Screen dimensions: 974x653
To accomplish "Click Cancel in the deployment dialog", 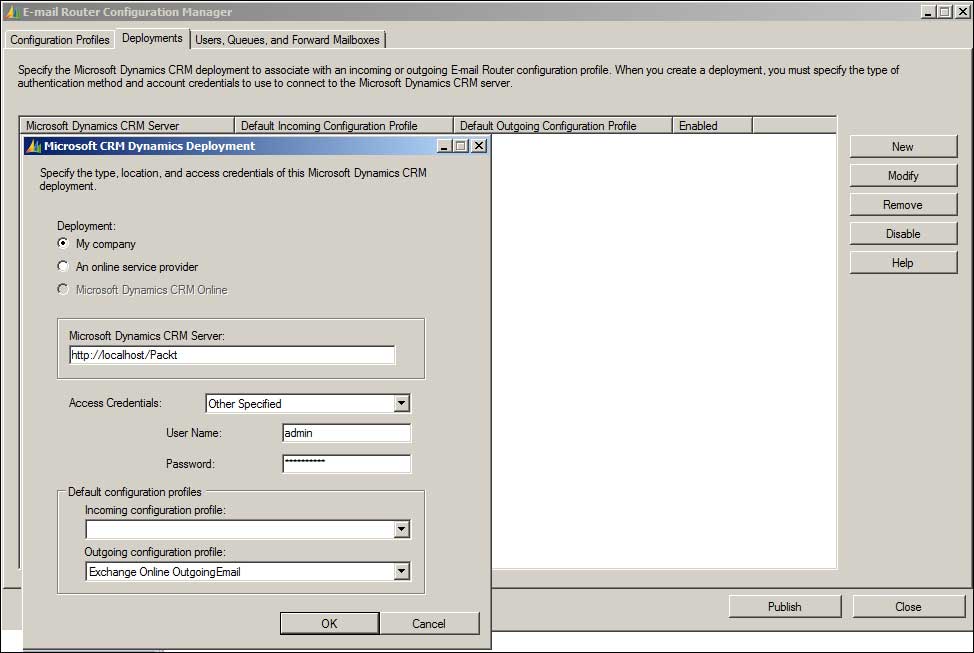I will pos(429,623).
